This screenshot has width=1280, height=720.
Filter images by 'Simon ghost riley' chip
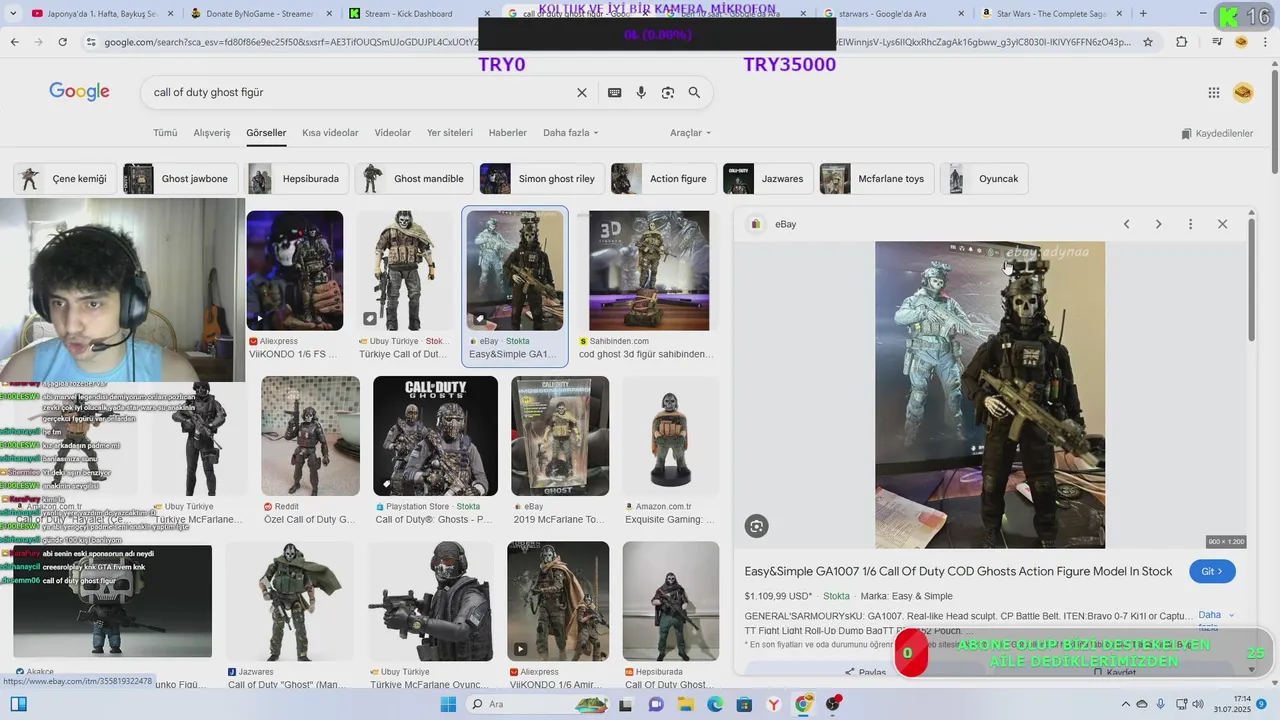542,179
